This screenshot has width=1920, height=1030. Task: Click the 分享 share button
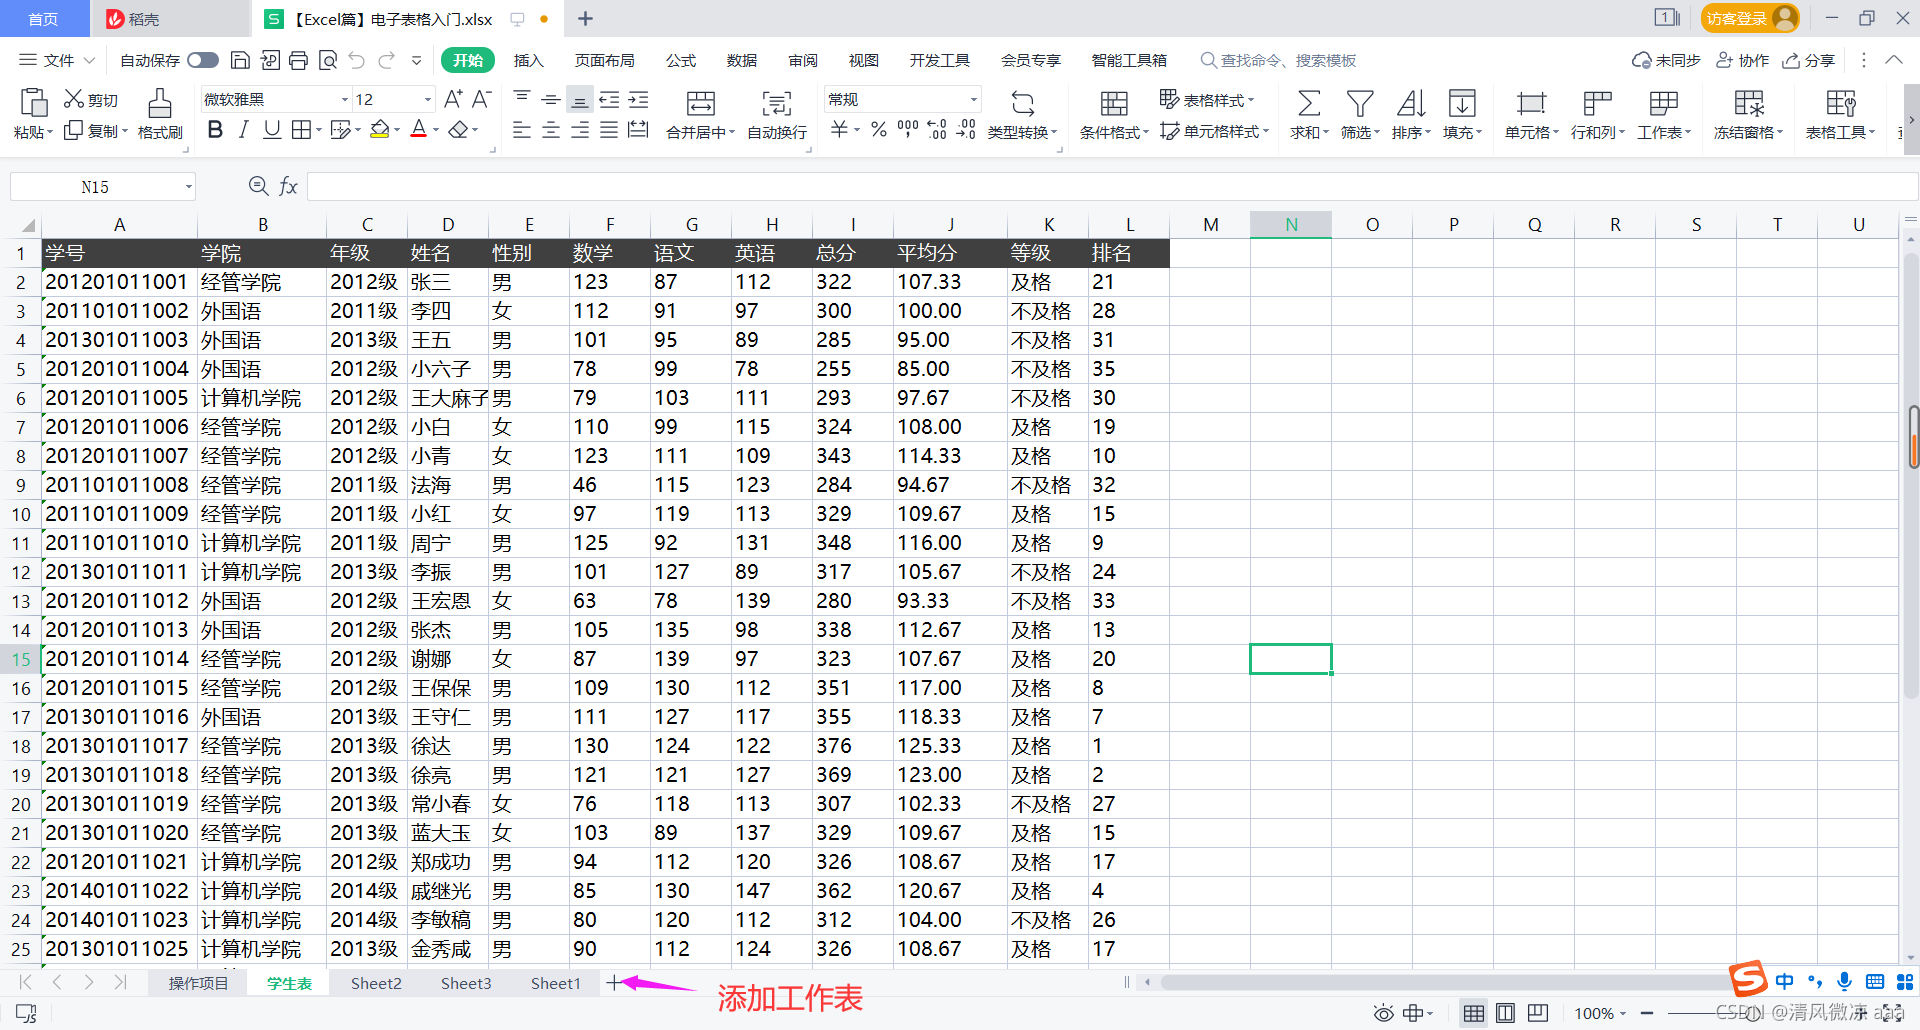click(x=1809, y=60)
